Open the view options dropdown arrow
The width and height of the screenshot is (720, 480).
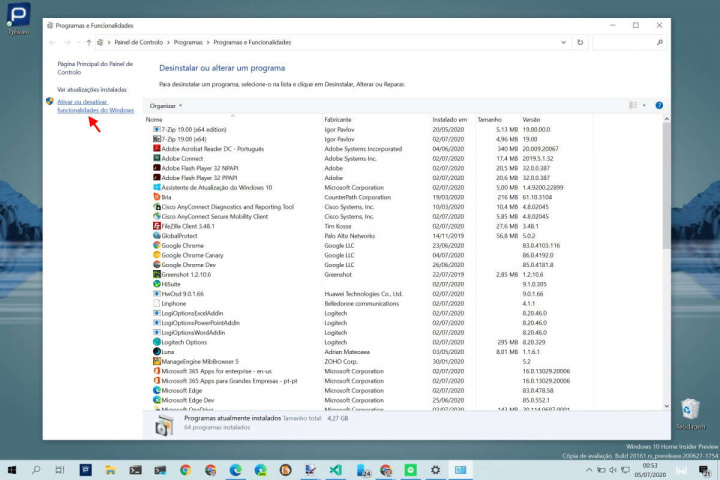[644, 105]
